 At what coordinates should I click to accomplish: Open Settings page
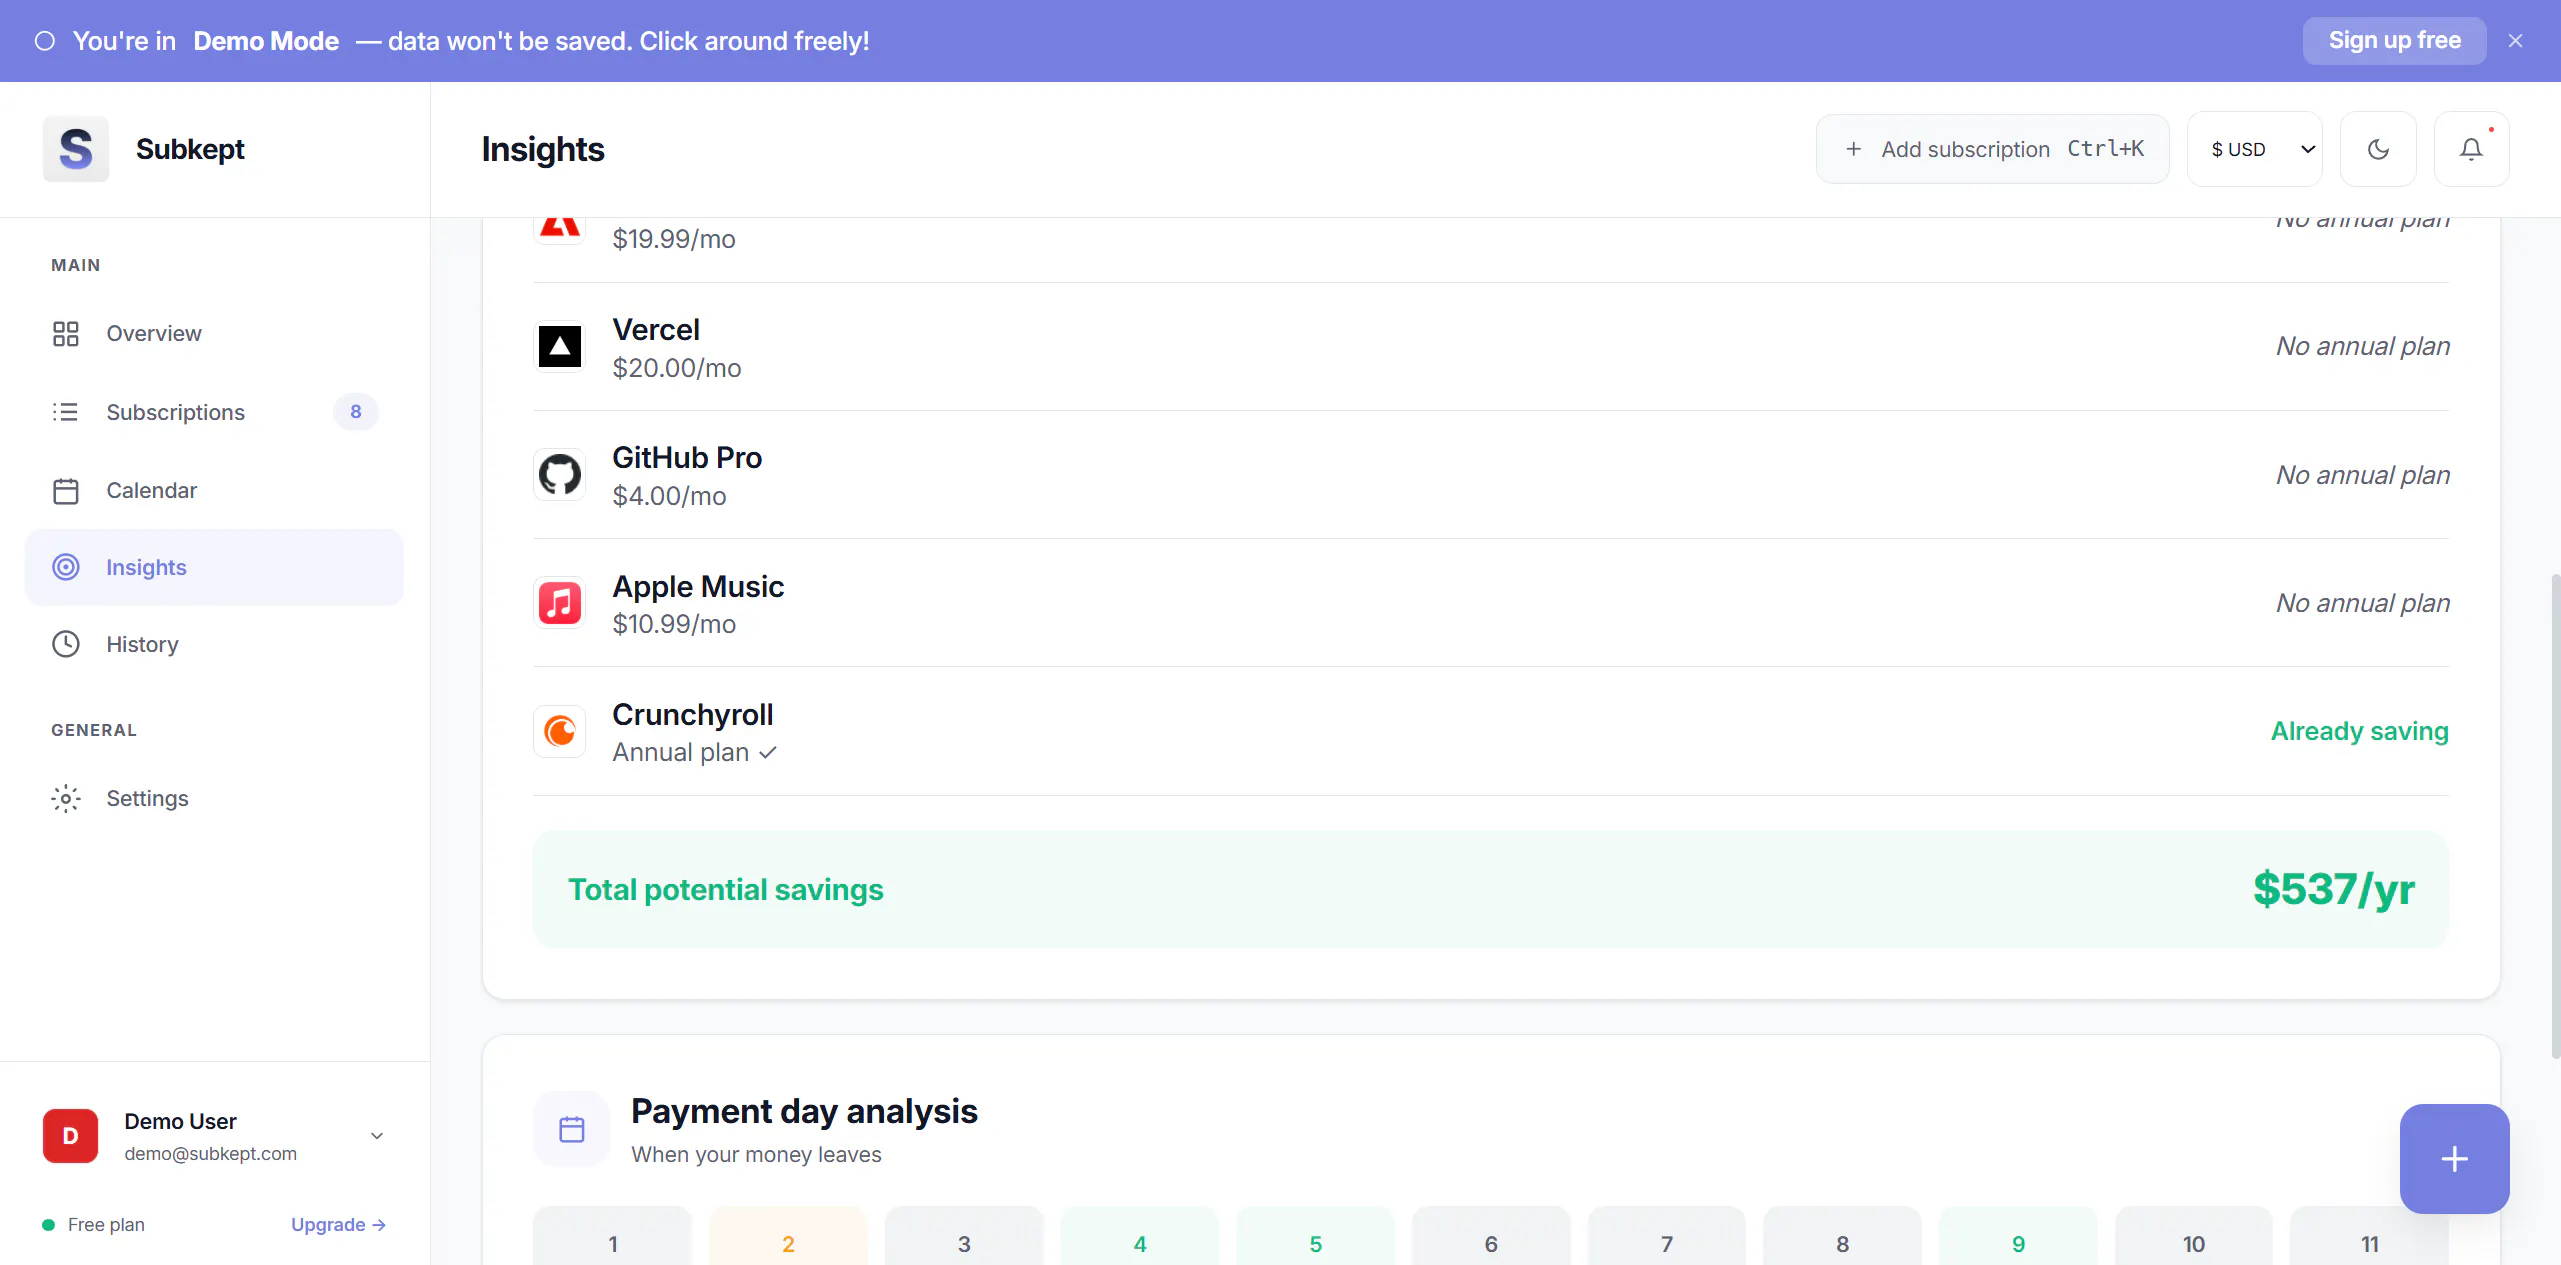tap(214, 798)
